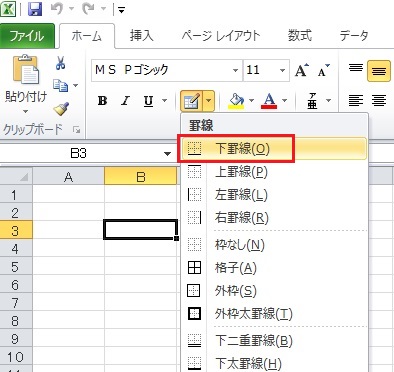
Task: Click the Redo arrow icon
Action: (x=89, y=9)
